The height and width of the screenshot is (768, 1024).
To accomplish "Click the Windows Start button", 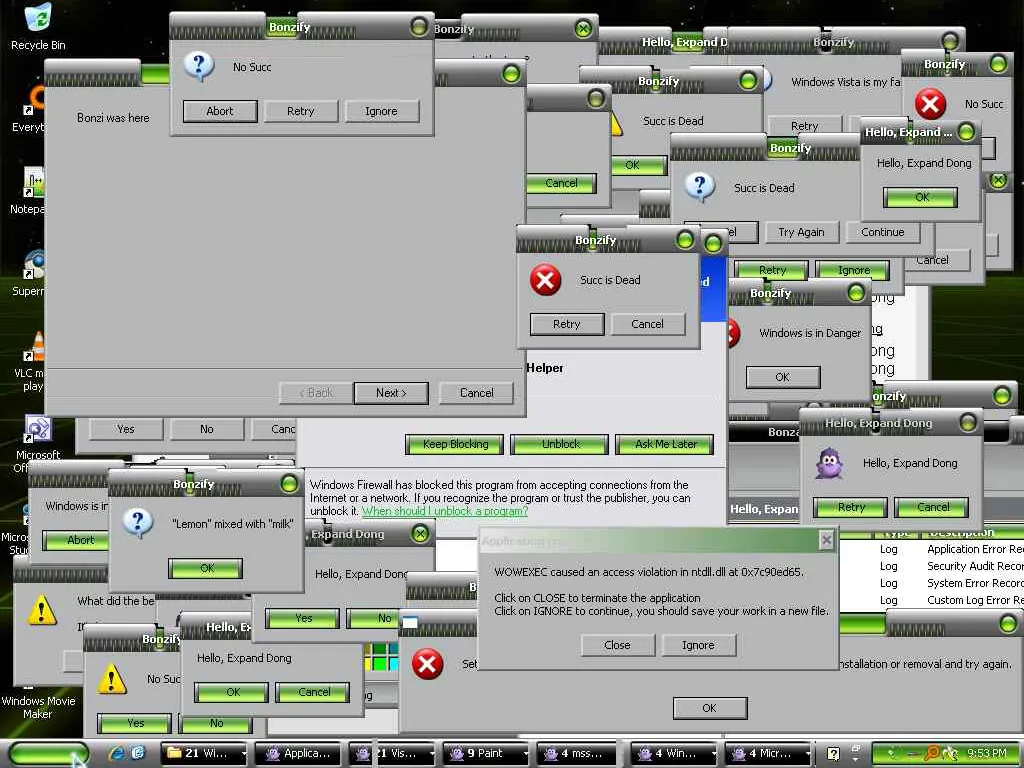I will (49, 754).
